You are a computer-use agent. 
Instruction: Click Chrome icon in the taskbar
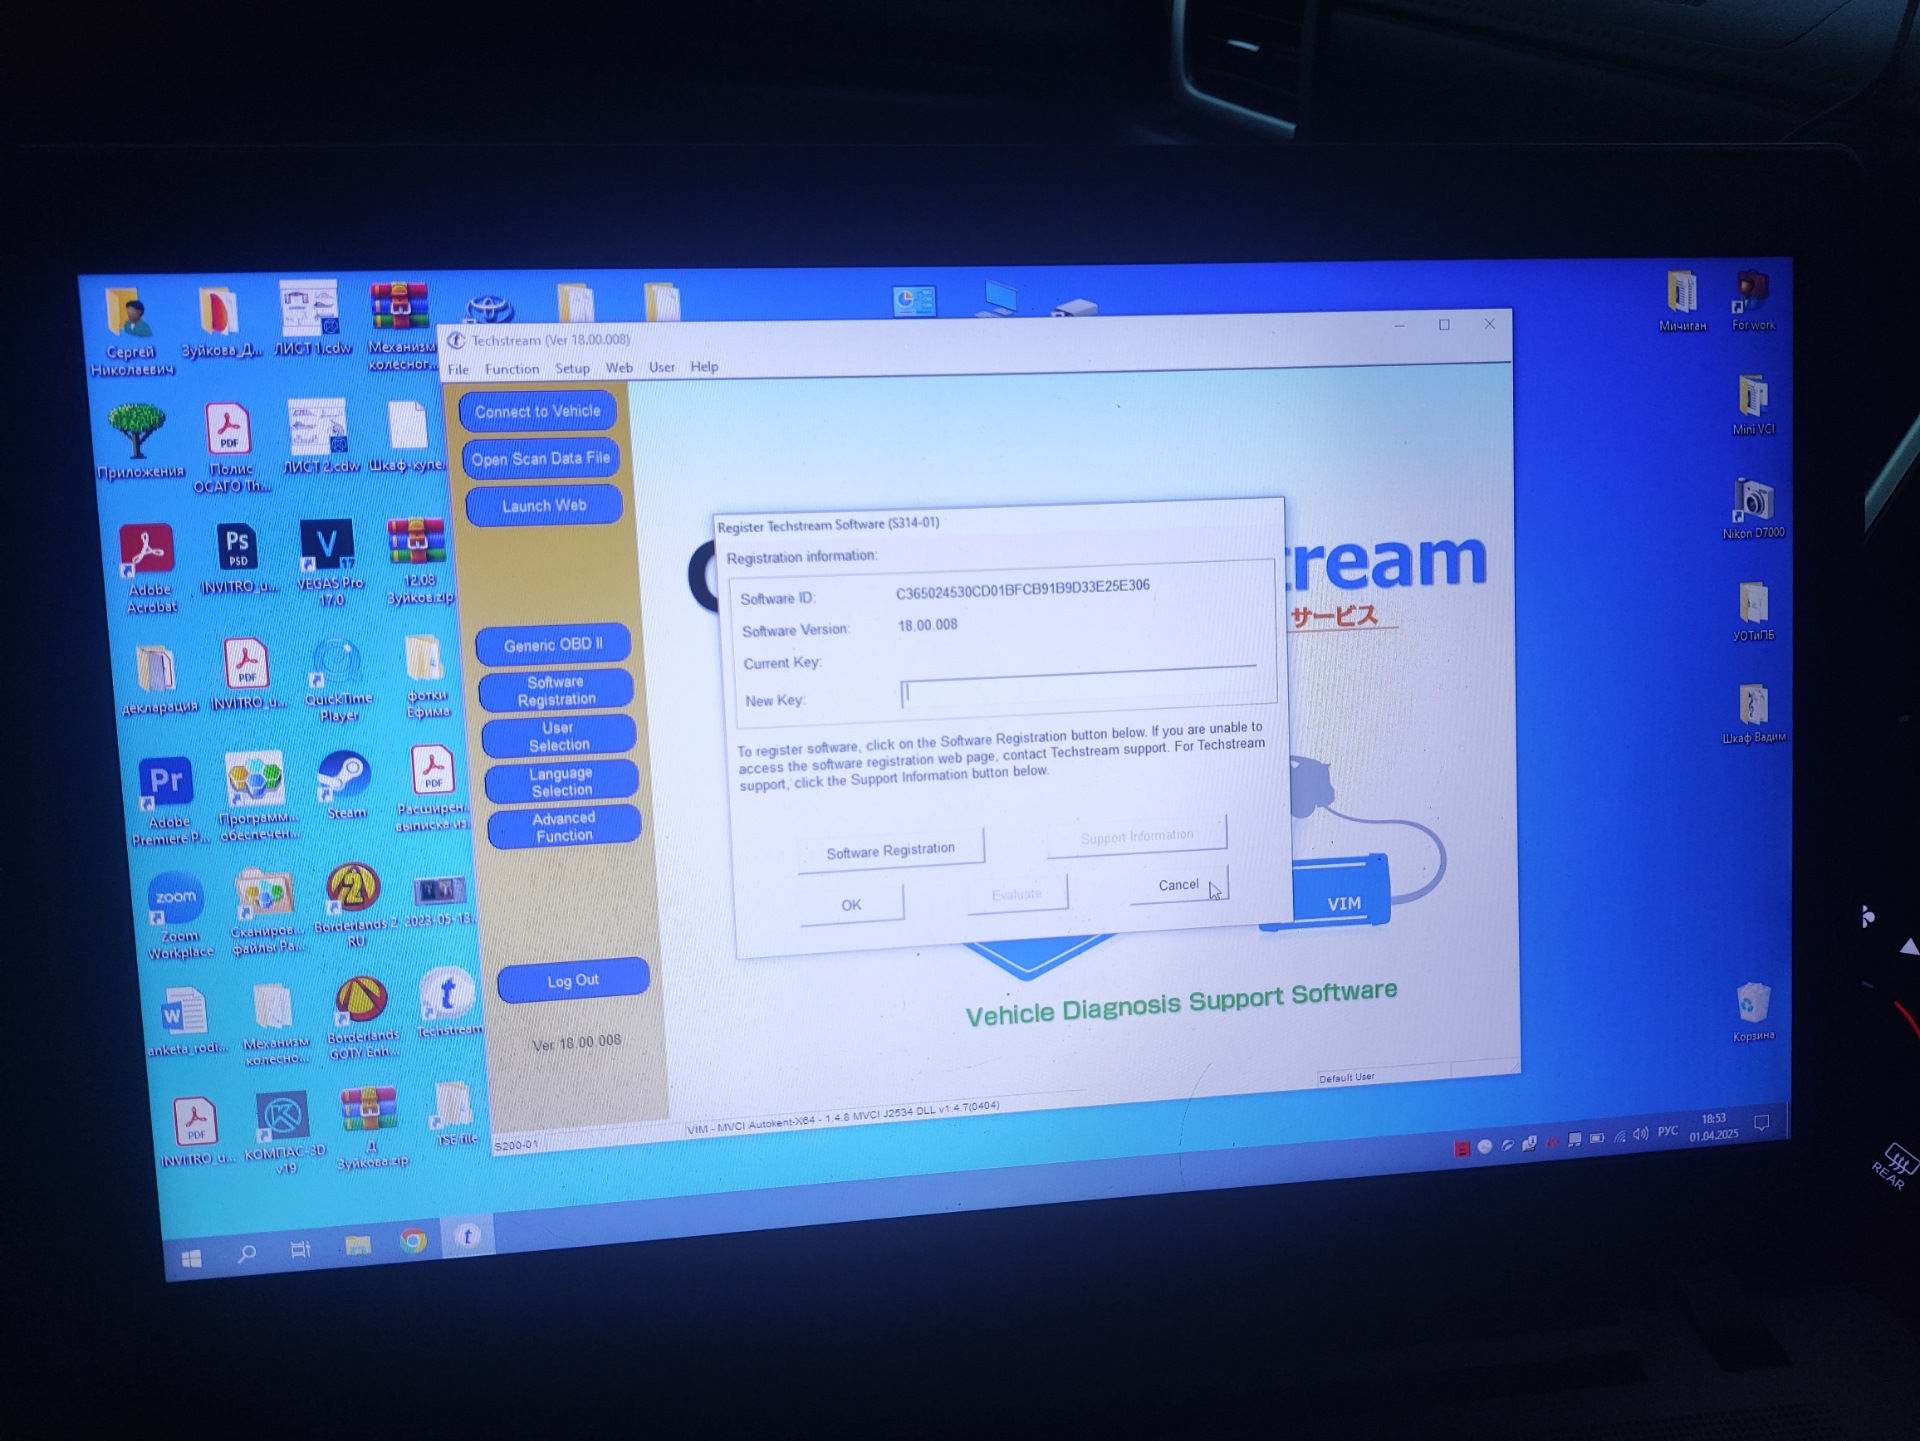tap(413, 1241)
